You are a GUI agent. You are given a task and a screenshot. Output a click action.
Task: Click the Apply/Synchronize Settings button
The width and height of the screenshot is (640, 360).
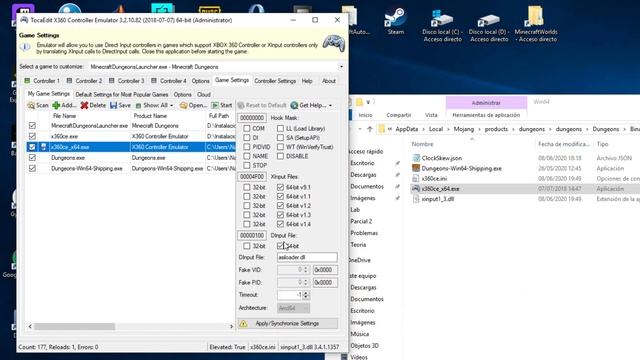287,324
